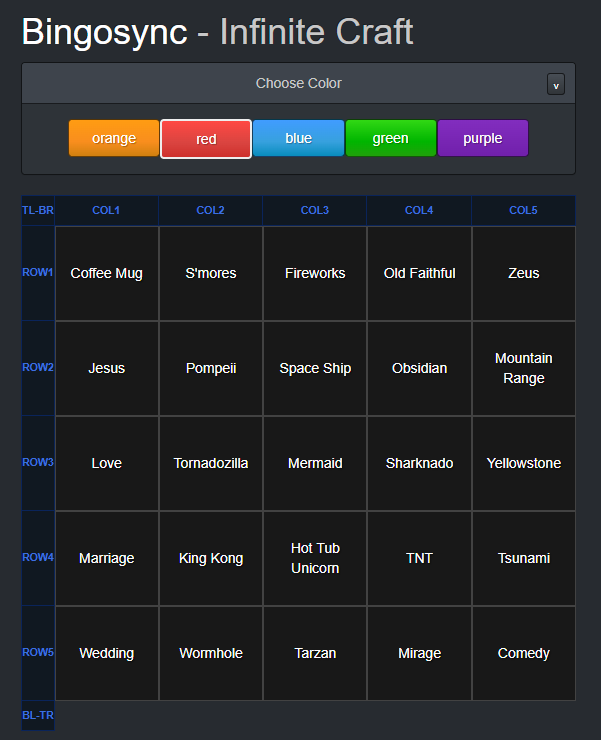Click the Mountain Range cell
Screen dimensions: 601x740
point(523,368)
